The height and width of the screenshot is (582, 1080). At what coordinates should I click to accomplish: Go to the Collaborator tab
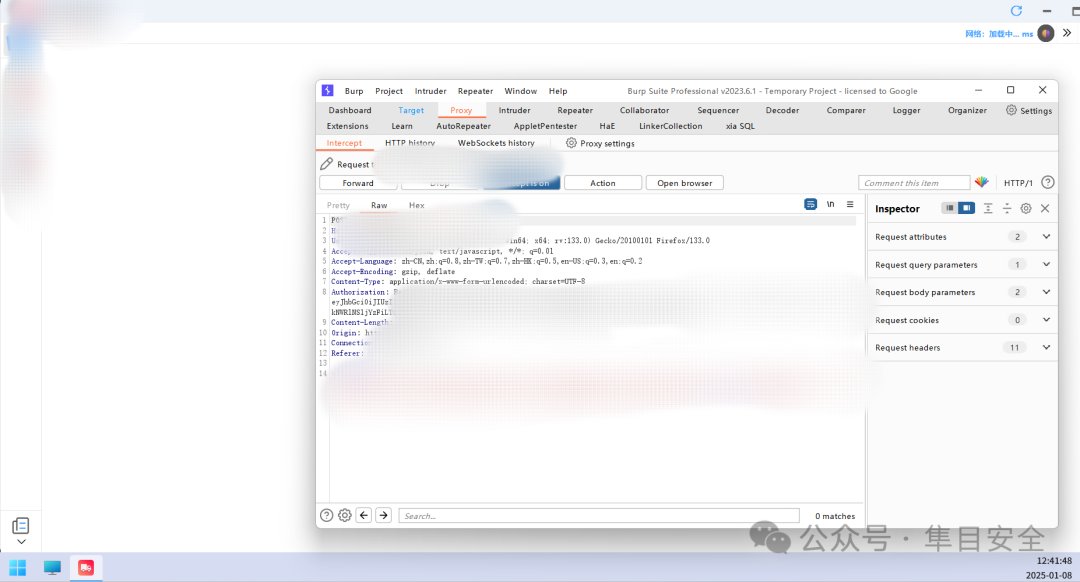point(645,110)
